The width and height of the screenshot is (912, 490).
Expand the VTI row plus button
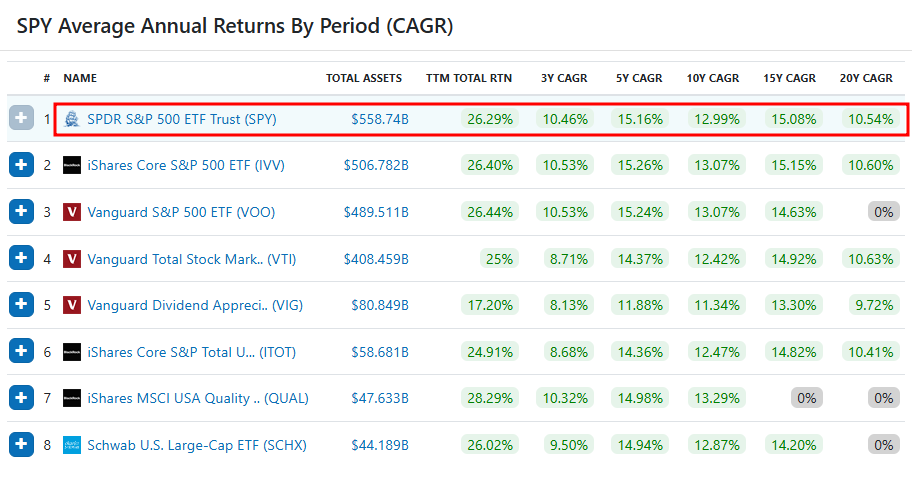click(x=21, y=258)
